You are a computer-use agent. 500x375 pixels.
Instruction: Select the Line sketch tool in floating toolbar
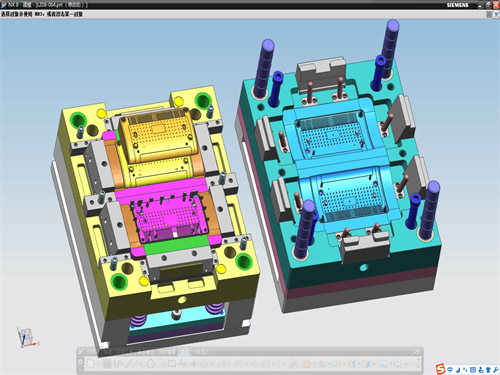pyautogui.click(x=128, y=363)
